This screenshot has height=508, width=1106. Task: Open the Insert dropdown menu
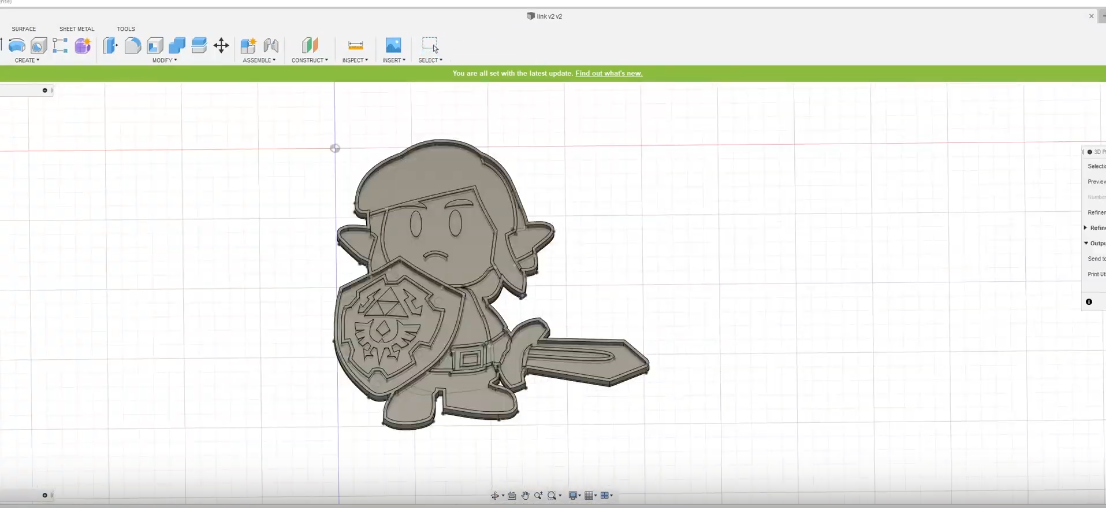point(393,61)
